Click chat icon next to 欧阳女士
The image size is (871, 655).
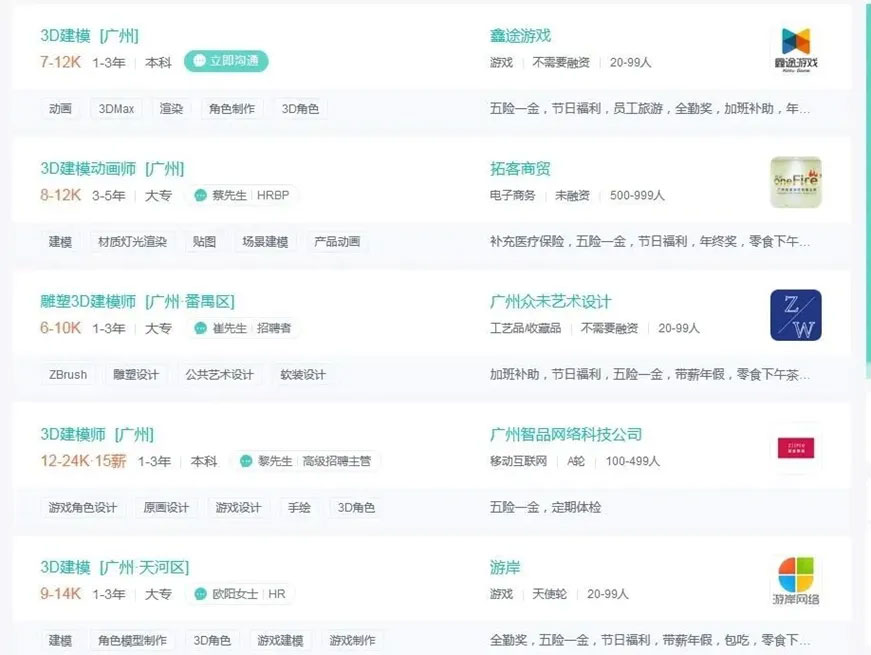click(200, 594)
